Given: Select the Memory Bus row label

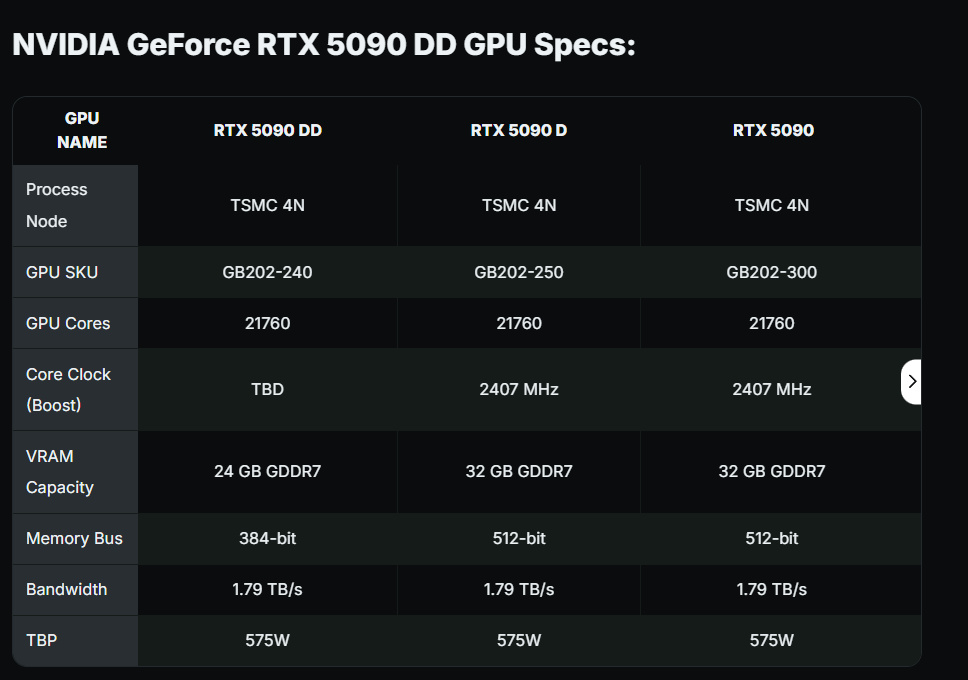Looking at the screenshot, I should click(x=74, y=538).
